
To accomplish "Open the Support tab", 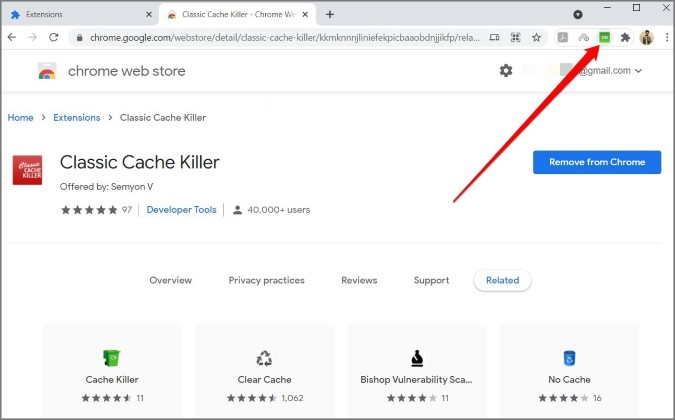I will coord(431,280).
